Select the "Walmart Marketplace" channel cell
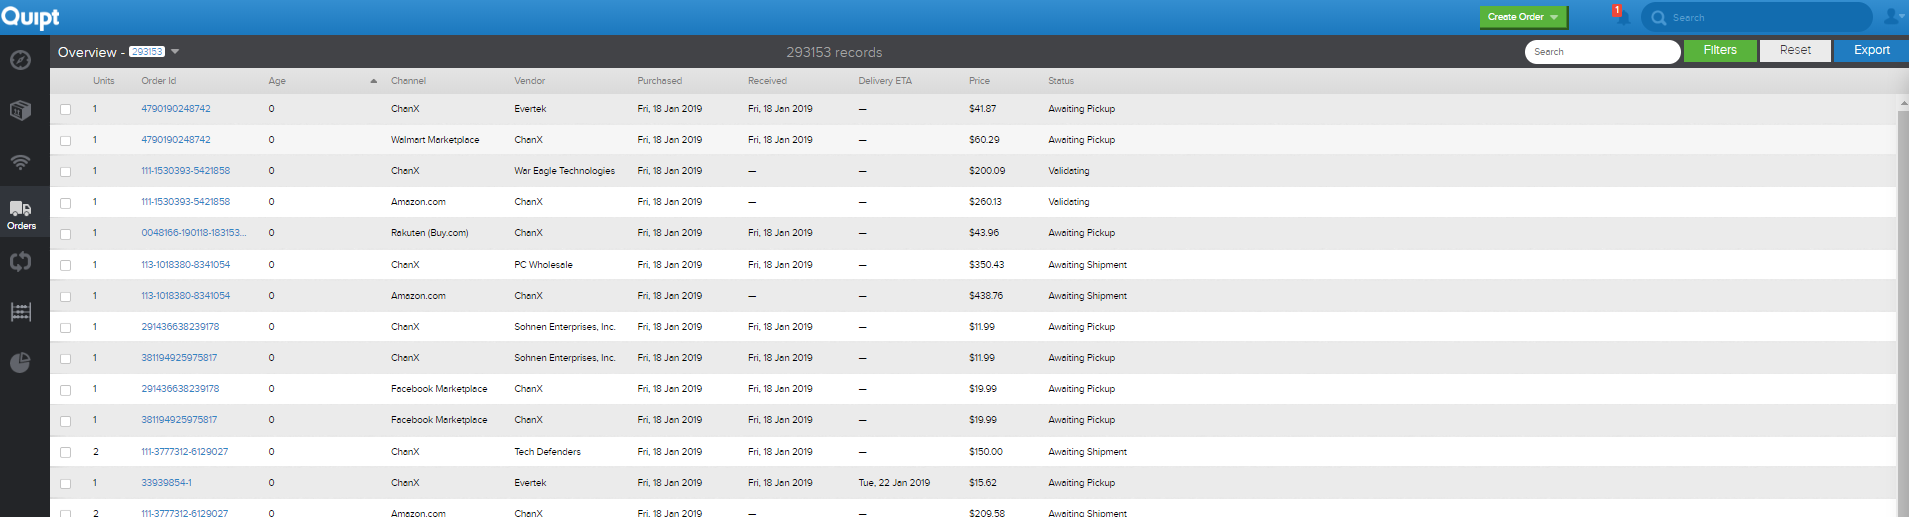The width and height of the screenshot is (1909, 517). point(435,140)
